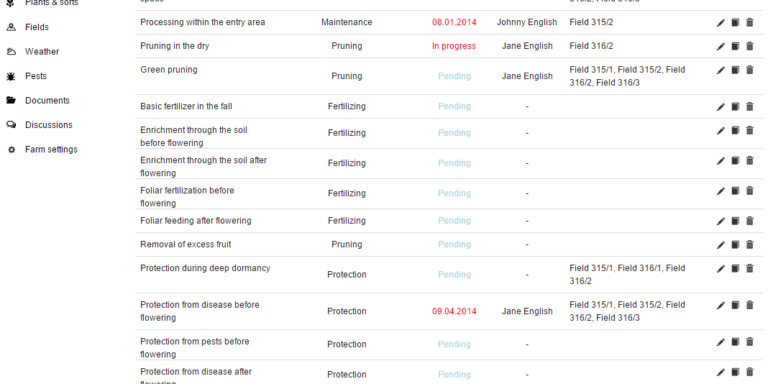Edit Processing within the entry area task
Screen dimensions: 768x384
[720, 23]
